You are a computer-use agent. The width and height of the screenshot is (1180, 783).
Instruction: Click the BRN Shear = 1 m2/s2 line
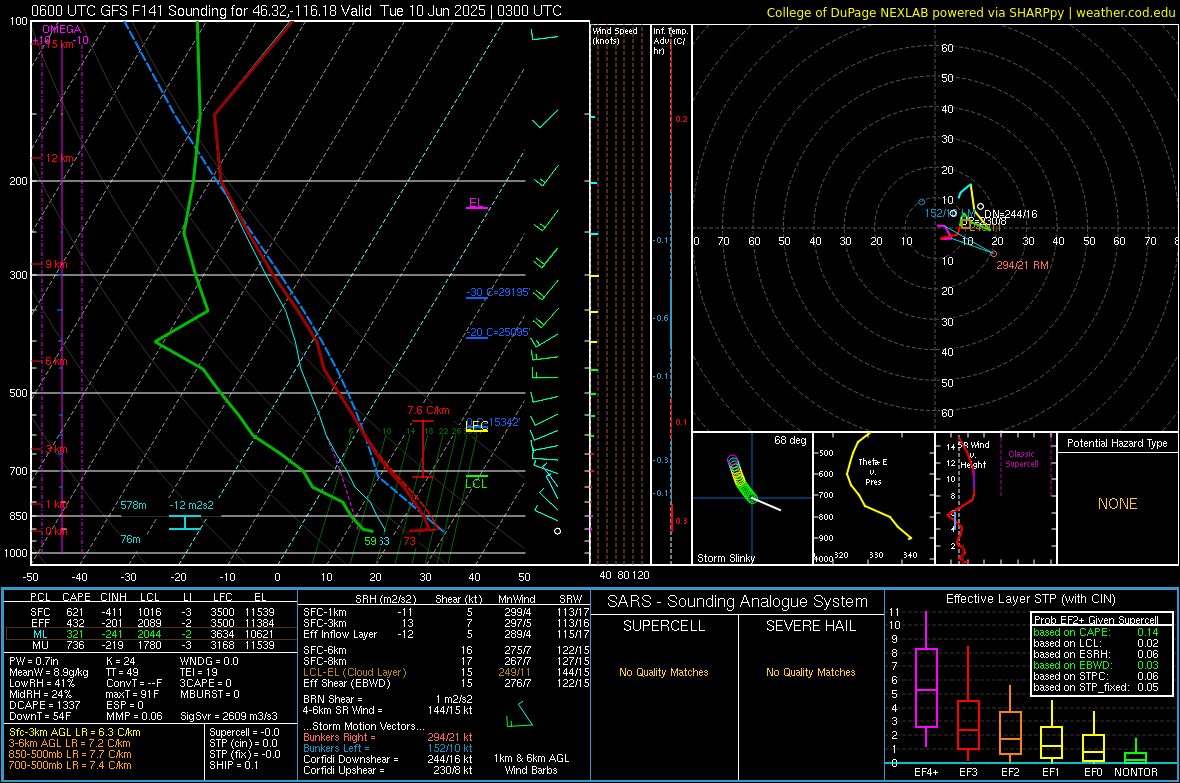pos(388,699)
